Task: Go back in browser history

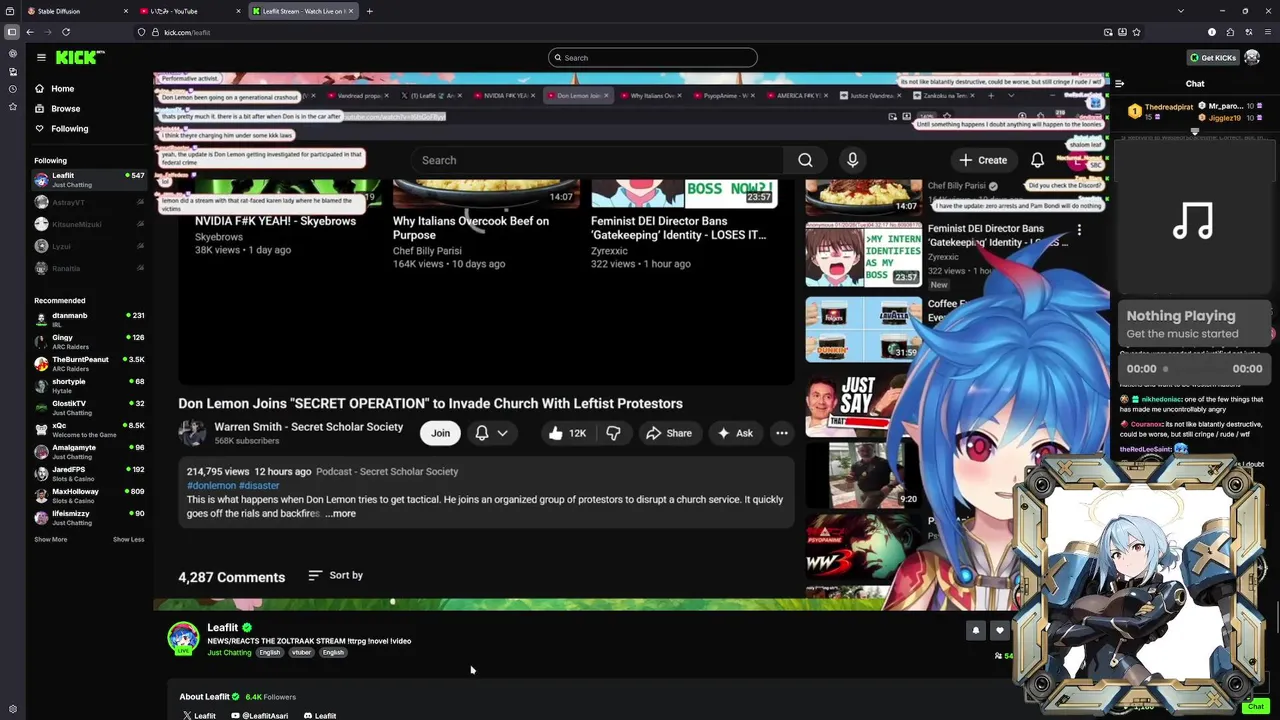Action: [30, 32]
